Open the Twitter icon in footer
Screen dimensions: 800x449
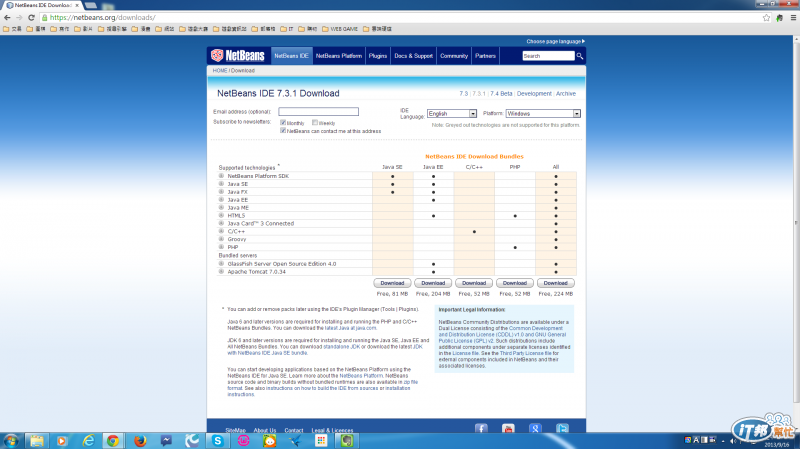point(562,428)
